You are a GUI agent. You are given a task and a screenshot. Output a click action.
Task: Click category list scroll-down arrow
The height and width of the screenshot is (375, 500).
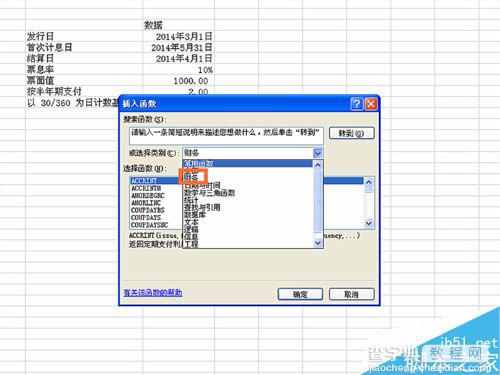pyautogui.click(x=318, y=243)
